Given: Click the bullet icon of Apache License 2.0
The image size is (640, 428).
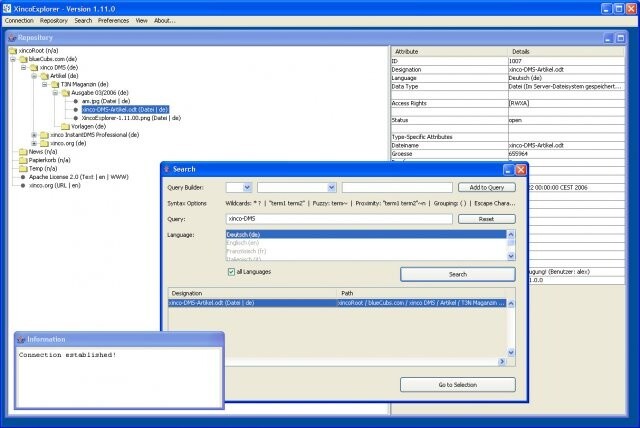Looking at the screenshot, I should [23, 177].
